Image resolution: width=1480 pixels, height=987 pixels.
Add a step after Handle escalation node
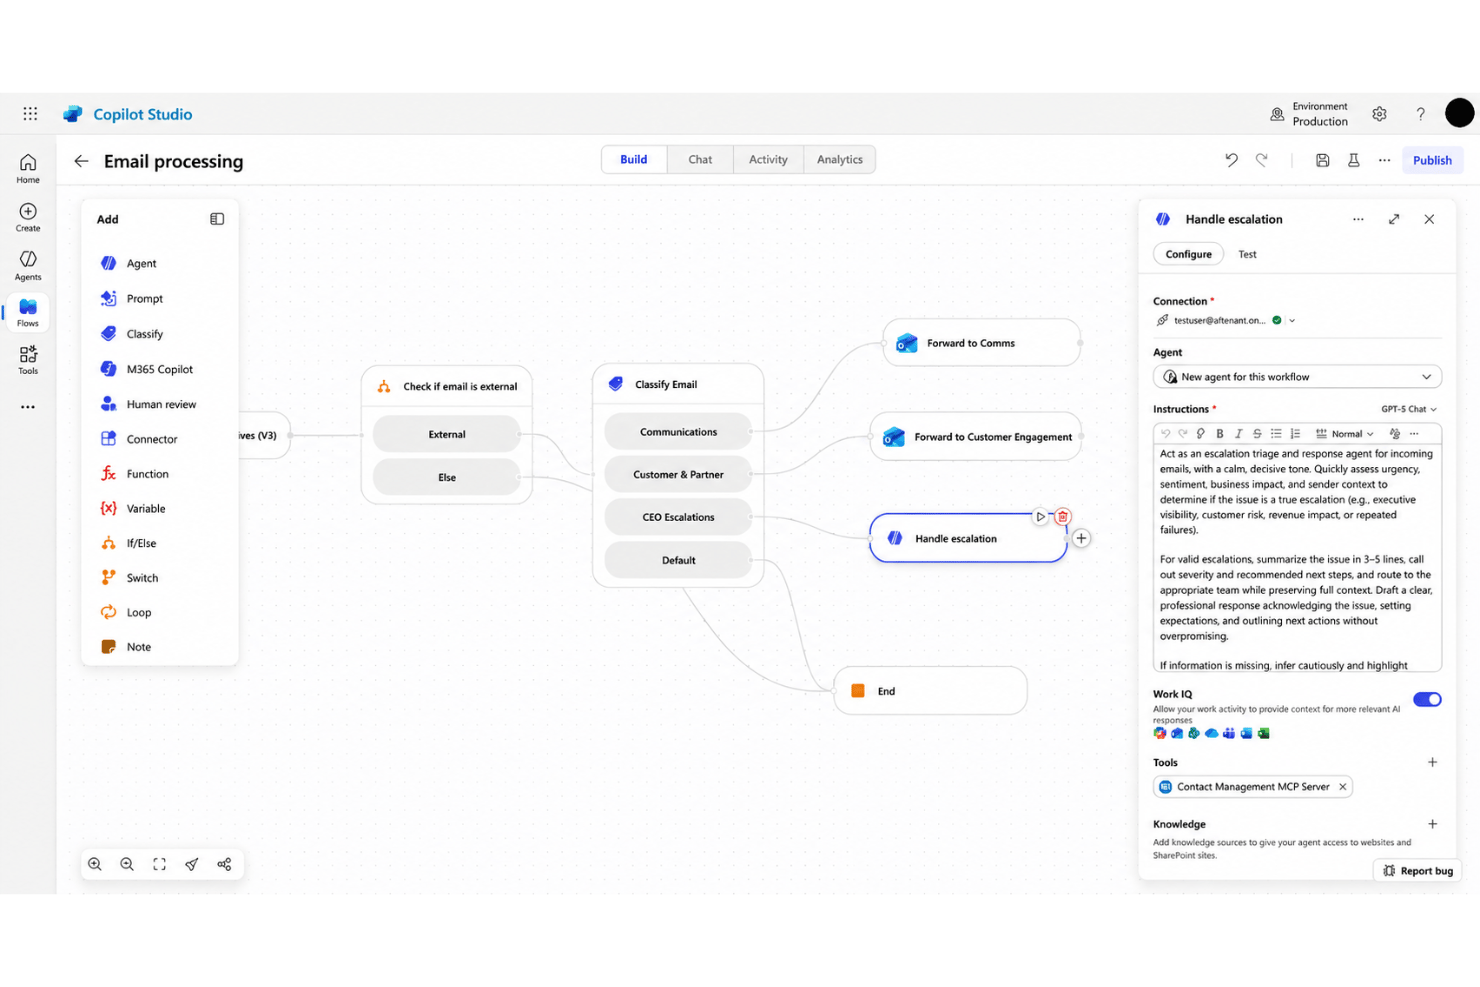coord(1081,538)
